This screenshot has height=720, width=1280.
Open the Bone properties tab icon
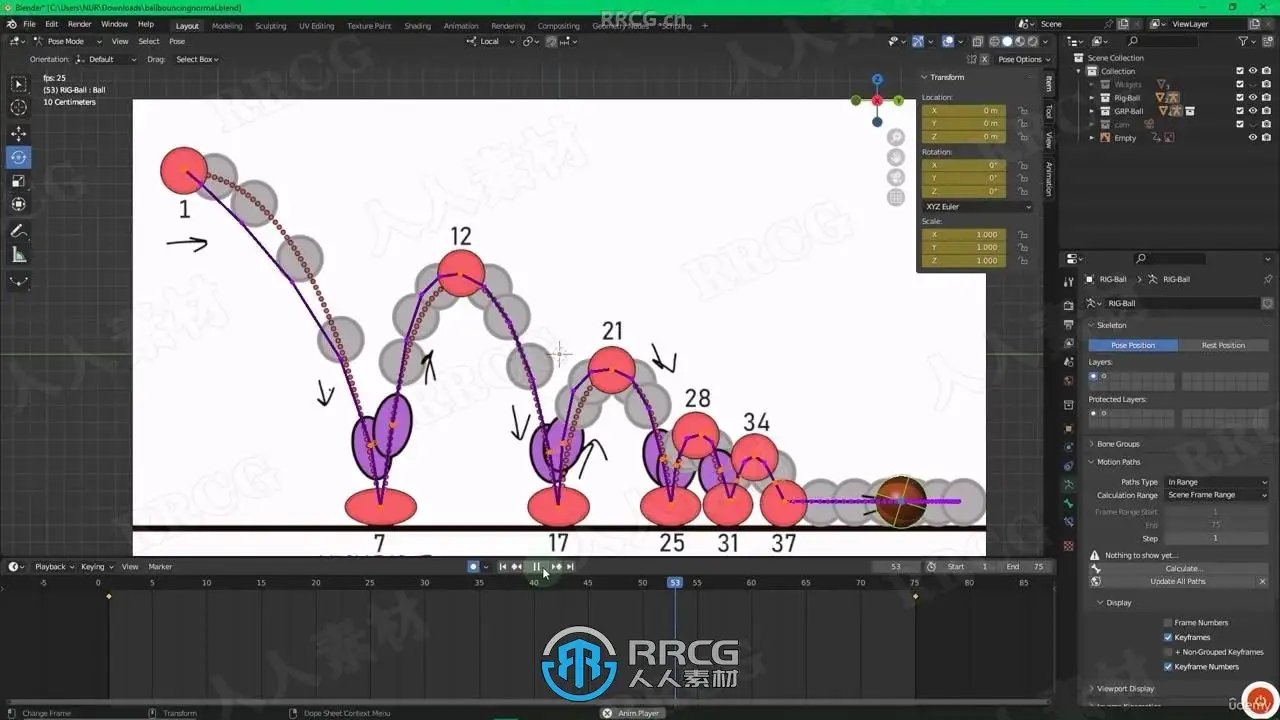1069,503
